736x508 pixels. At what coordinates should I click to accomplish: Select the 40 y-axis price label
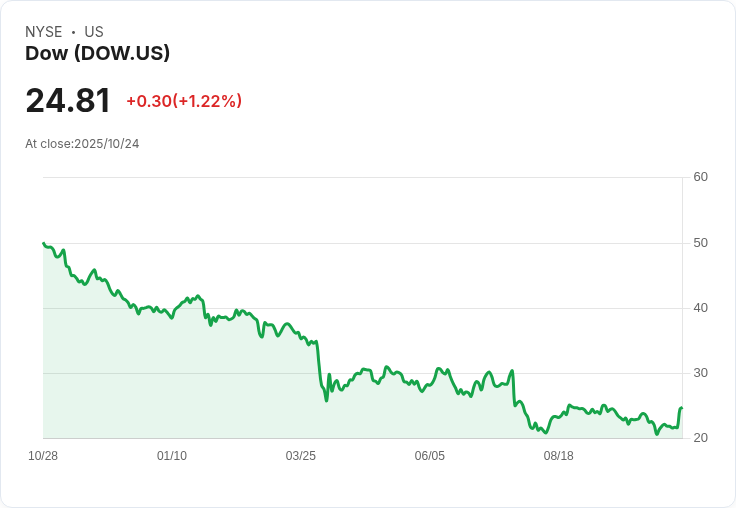[701, 308]
